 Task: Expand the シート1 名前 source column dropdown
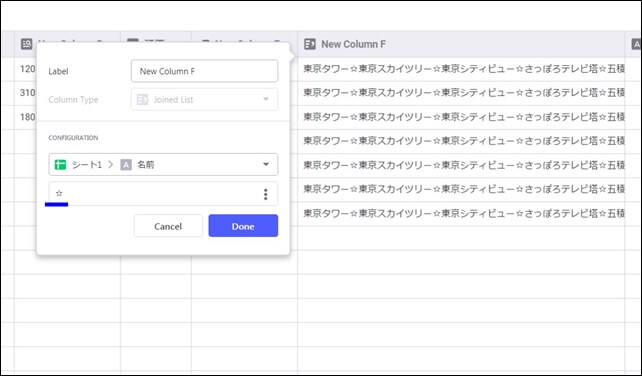tap(163, 165)
